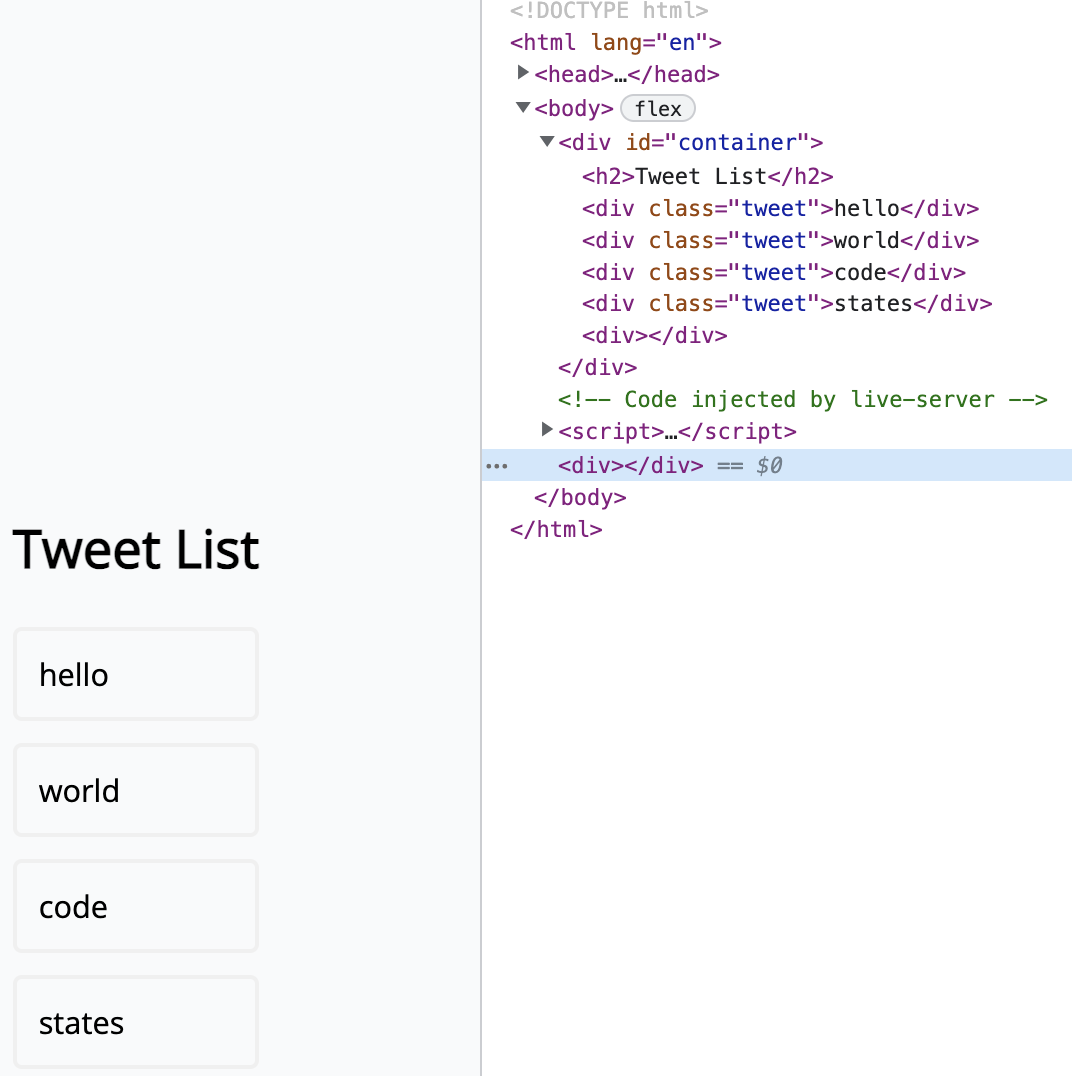The height and width of the screenshot is (1076, 1072).
Task: Click the Tweet List page heading
Action: [136, 549]
